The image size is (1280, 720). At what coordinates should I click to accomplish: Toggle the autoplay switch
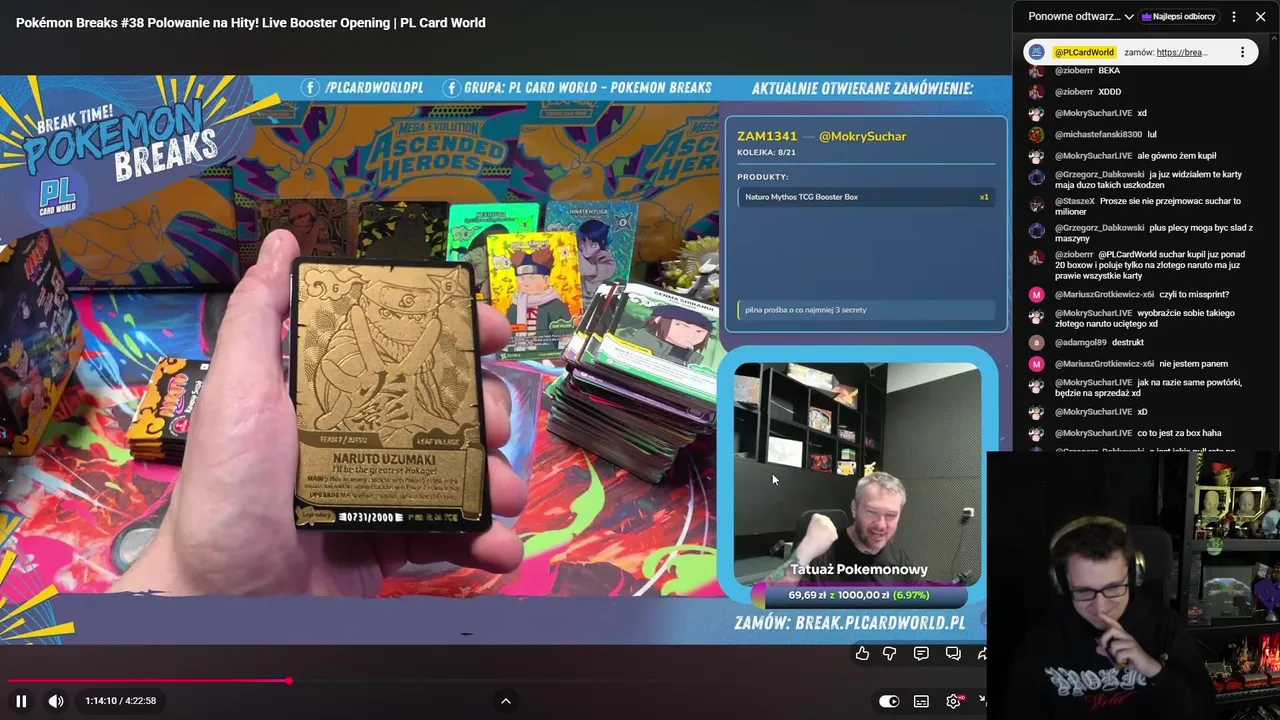tap(889, 701)
